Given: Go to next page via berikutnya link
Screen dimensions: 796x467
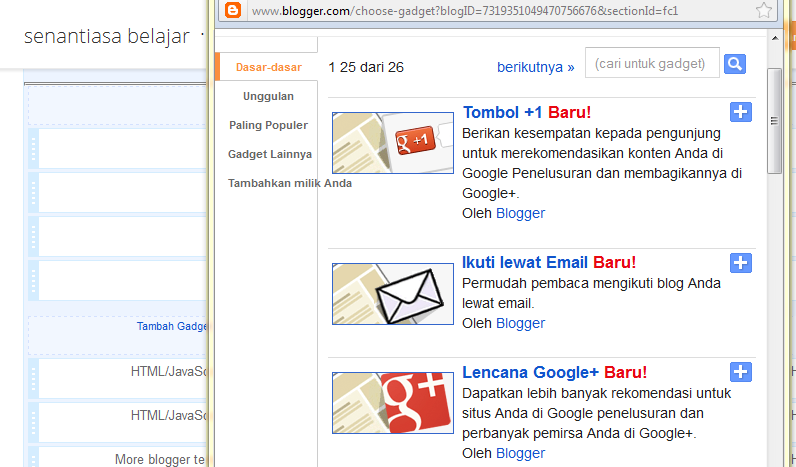Looking at the screenshot, I should (536, 67).
